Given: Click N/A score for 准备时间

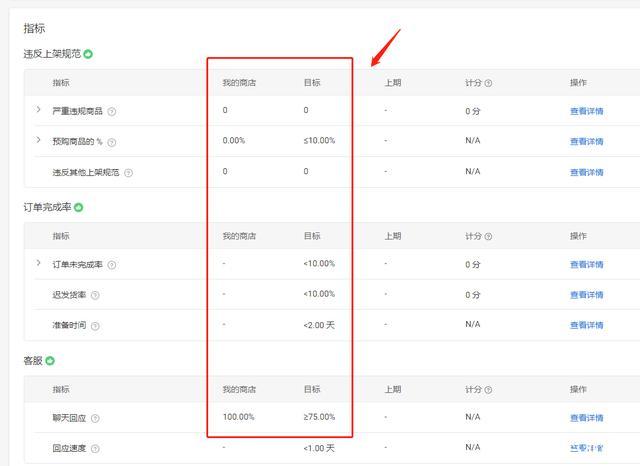Looking at the screenshot, I should 473,324.
